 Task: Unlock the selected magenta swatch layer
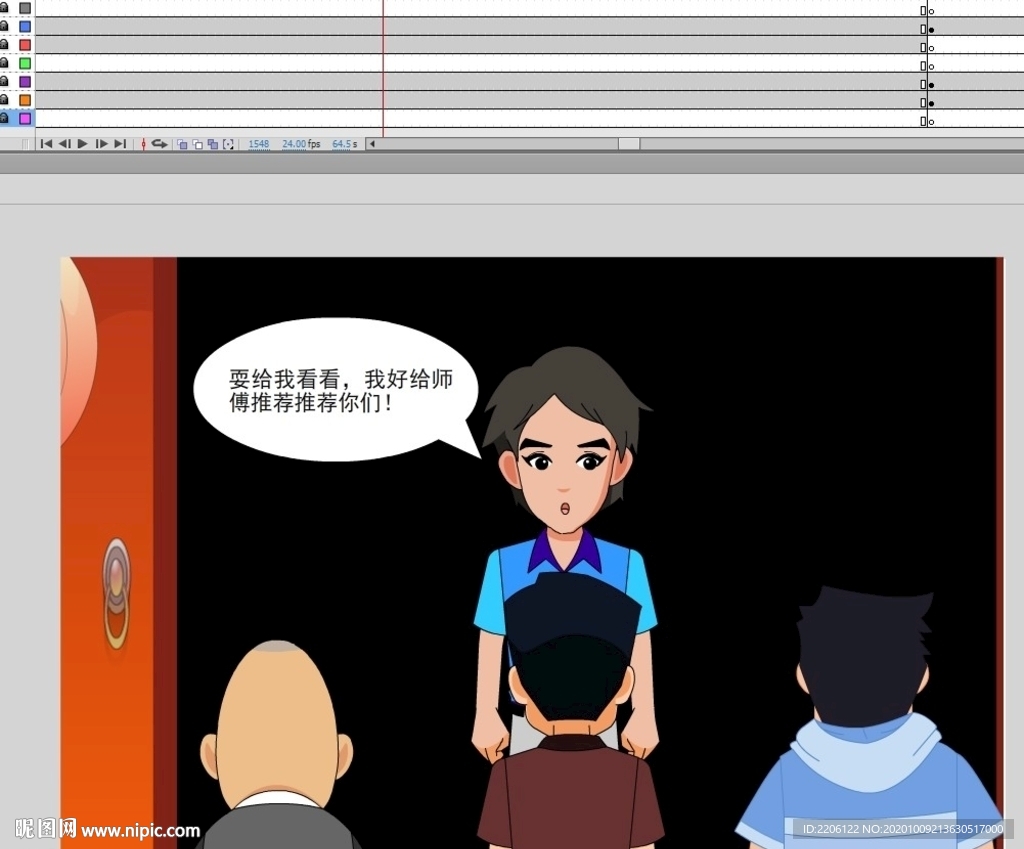tap(4, 118)
